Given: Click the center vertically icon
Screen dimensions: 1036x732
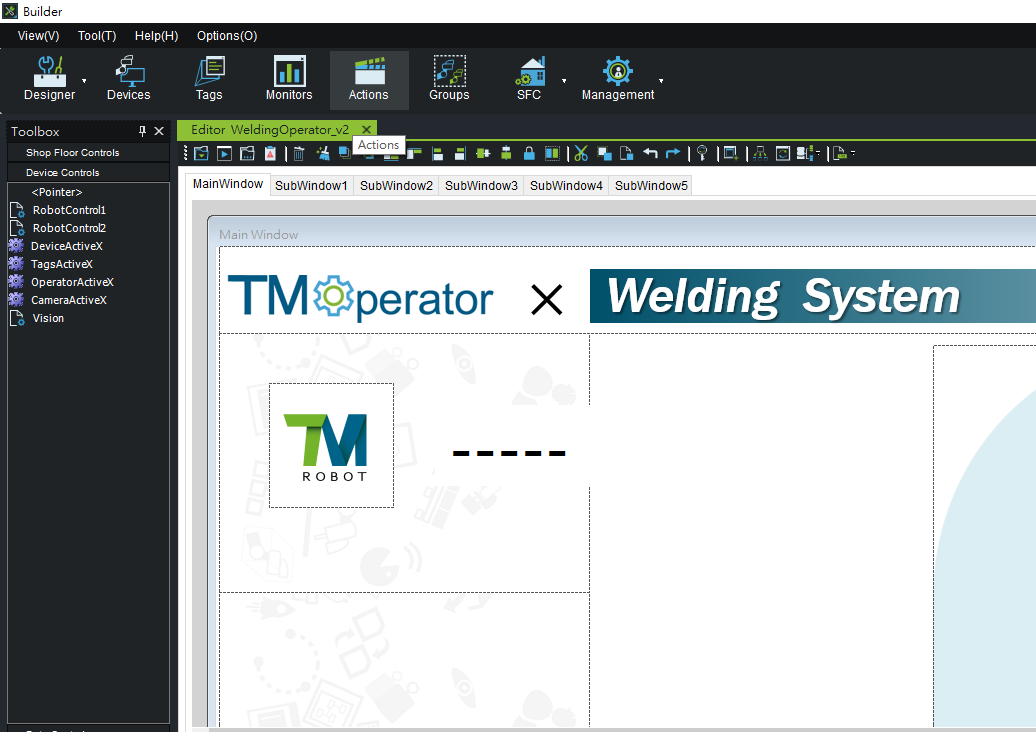Looking at the screenshot, I should 506,153.
